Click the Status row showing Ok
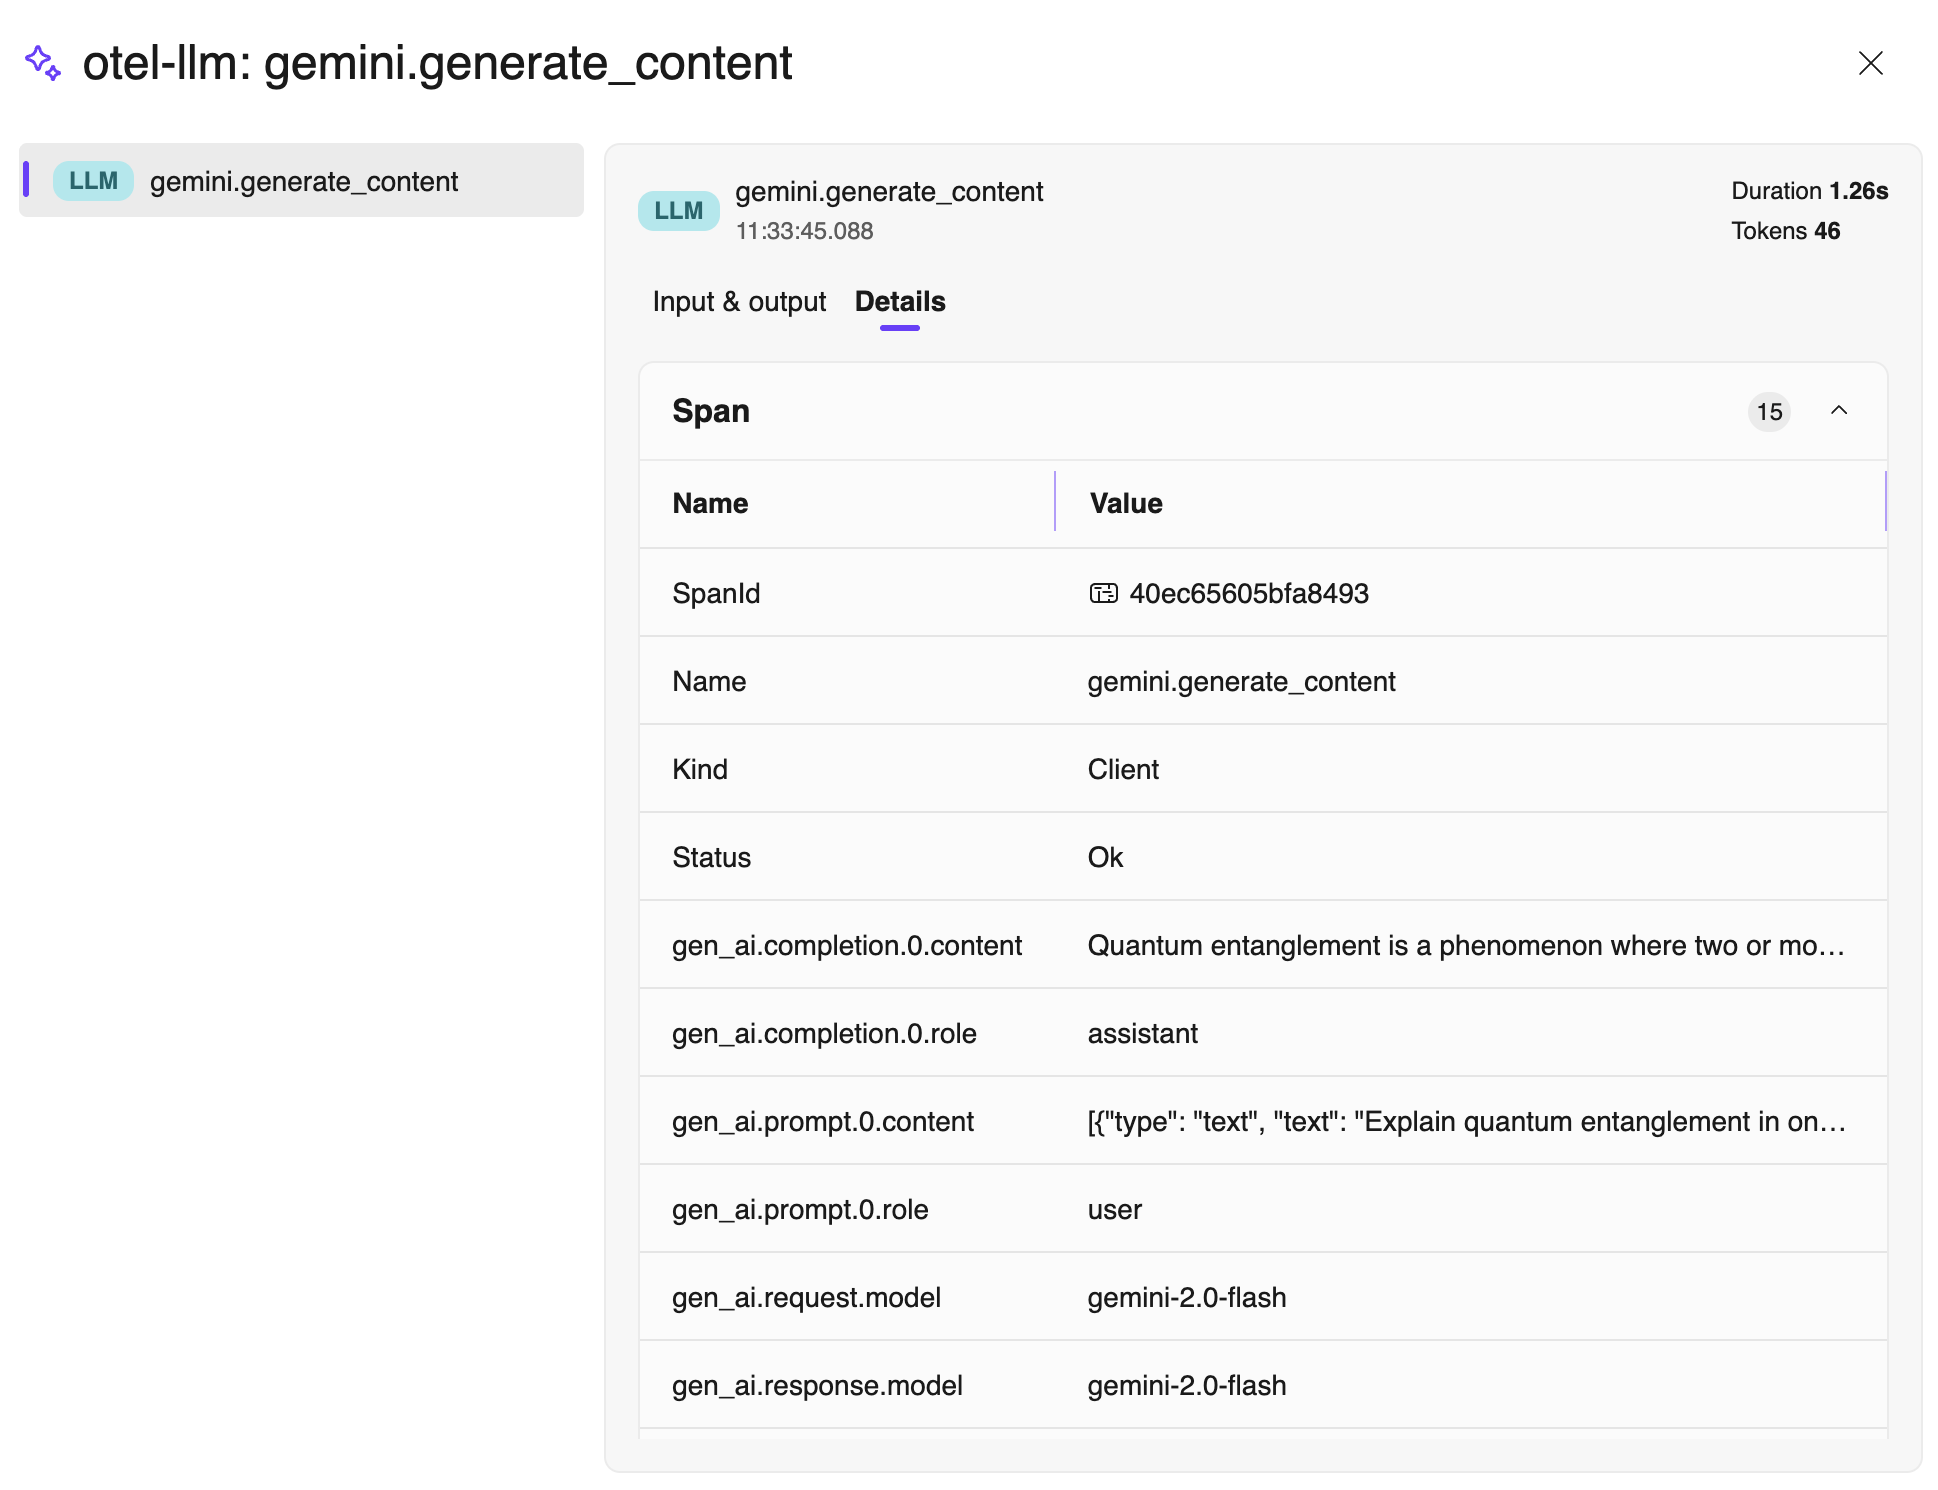 coord(1105,858)
